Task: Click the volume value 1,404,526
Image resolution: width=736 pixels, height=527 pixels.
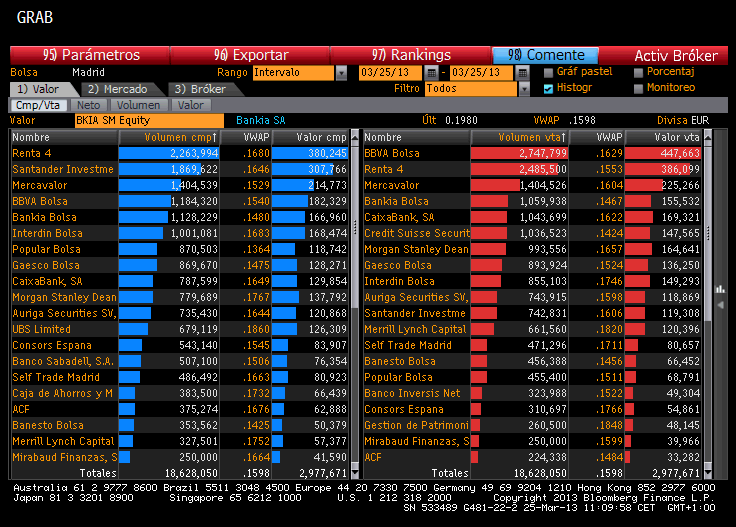Action: point(544,185)
